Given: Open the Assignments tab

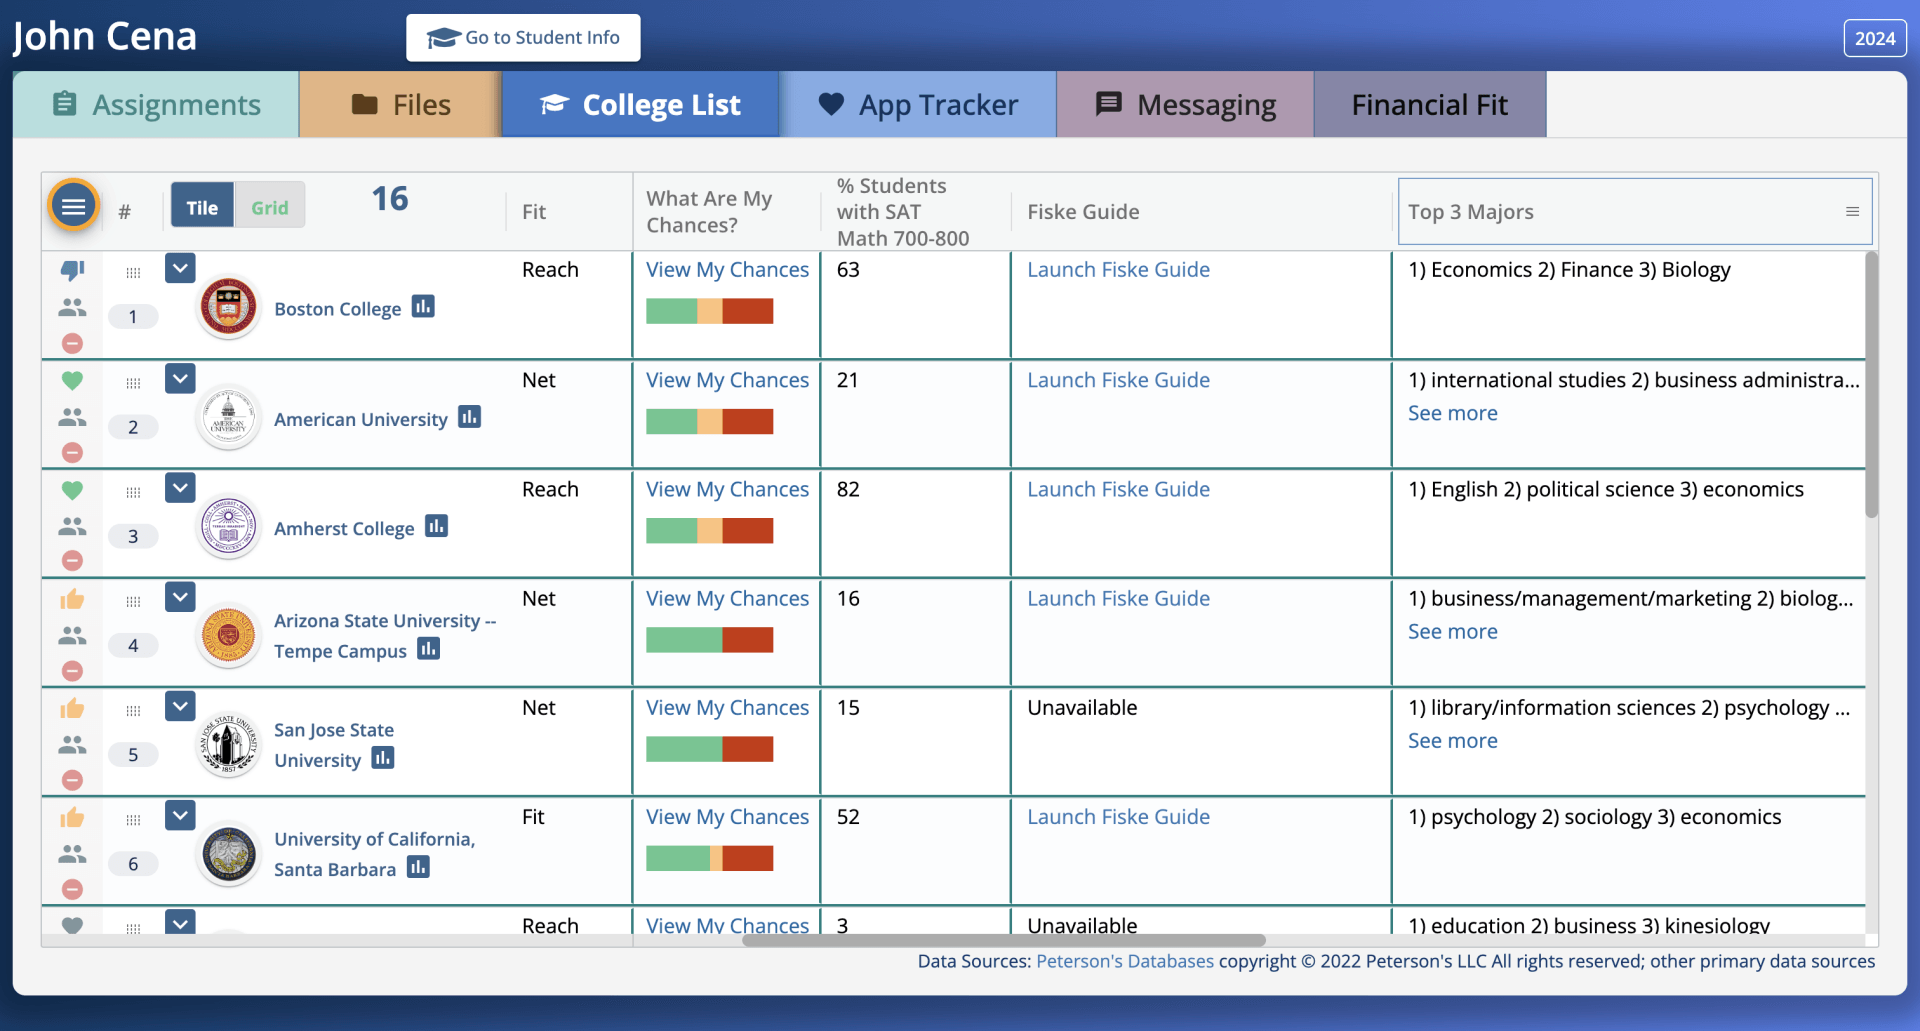Looking at the screenshot, I should point(156,104).
